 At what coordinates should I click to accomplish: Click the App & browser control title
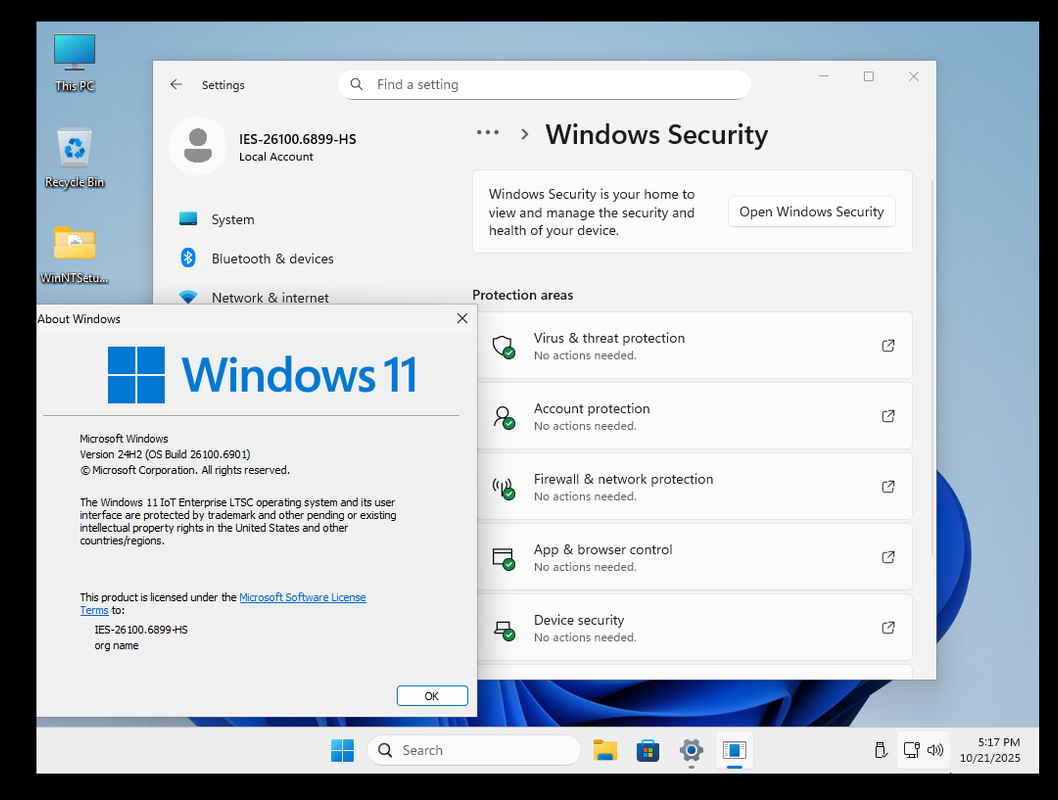pos(603,549)
